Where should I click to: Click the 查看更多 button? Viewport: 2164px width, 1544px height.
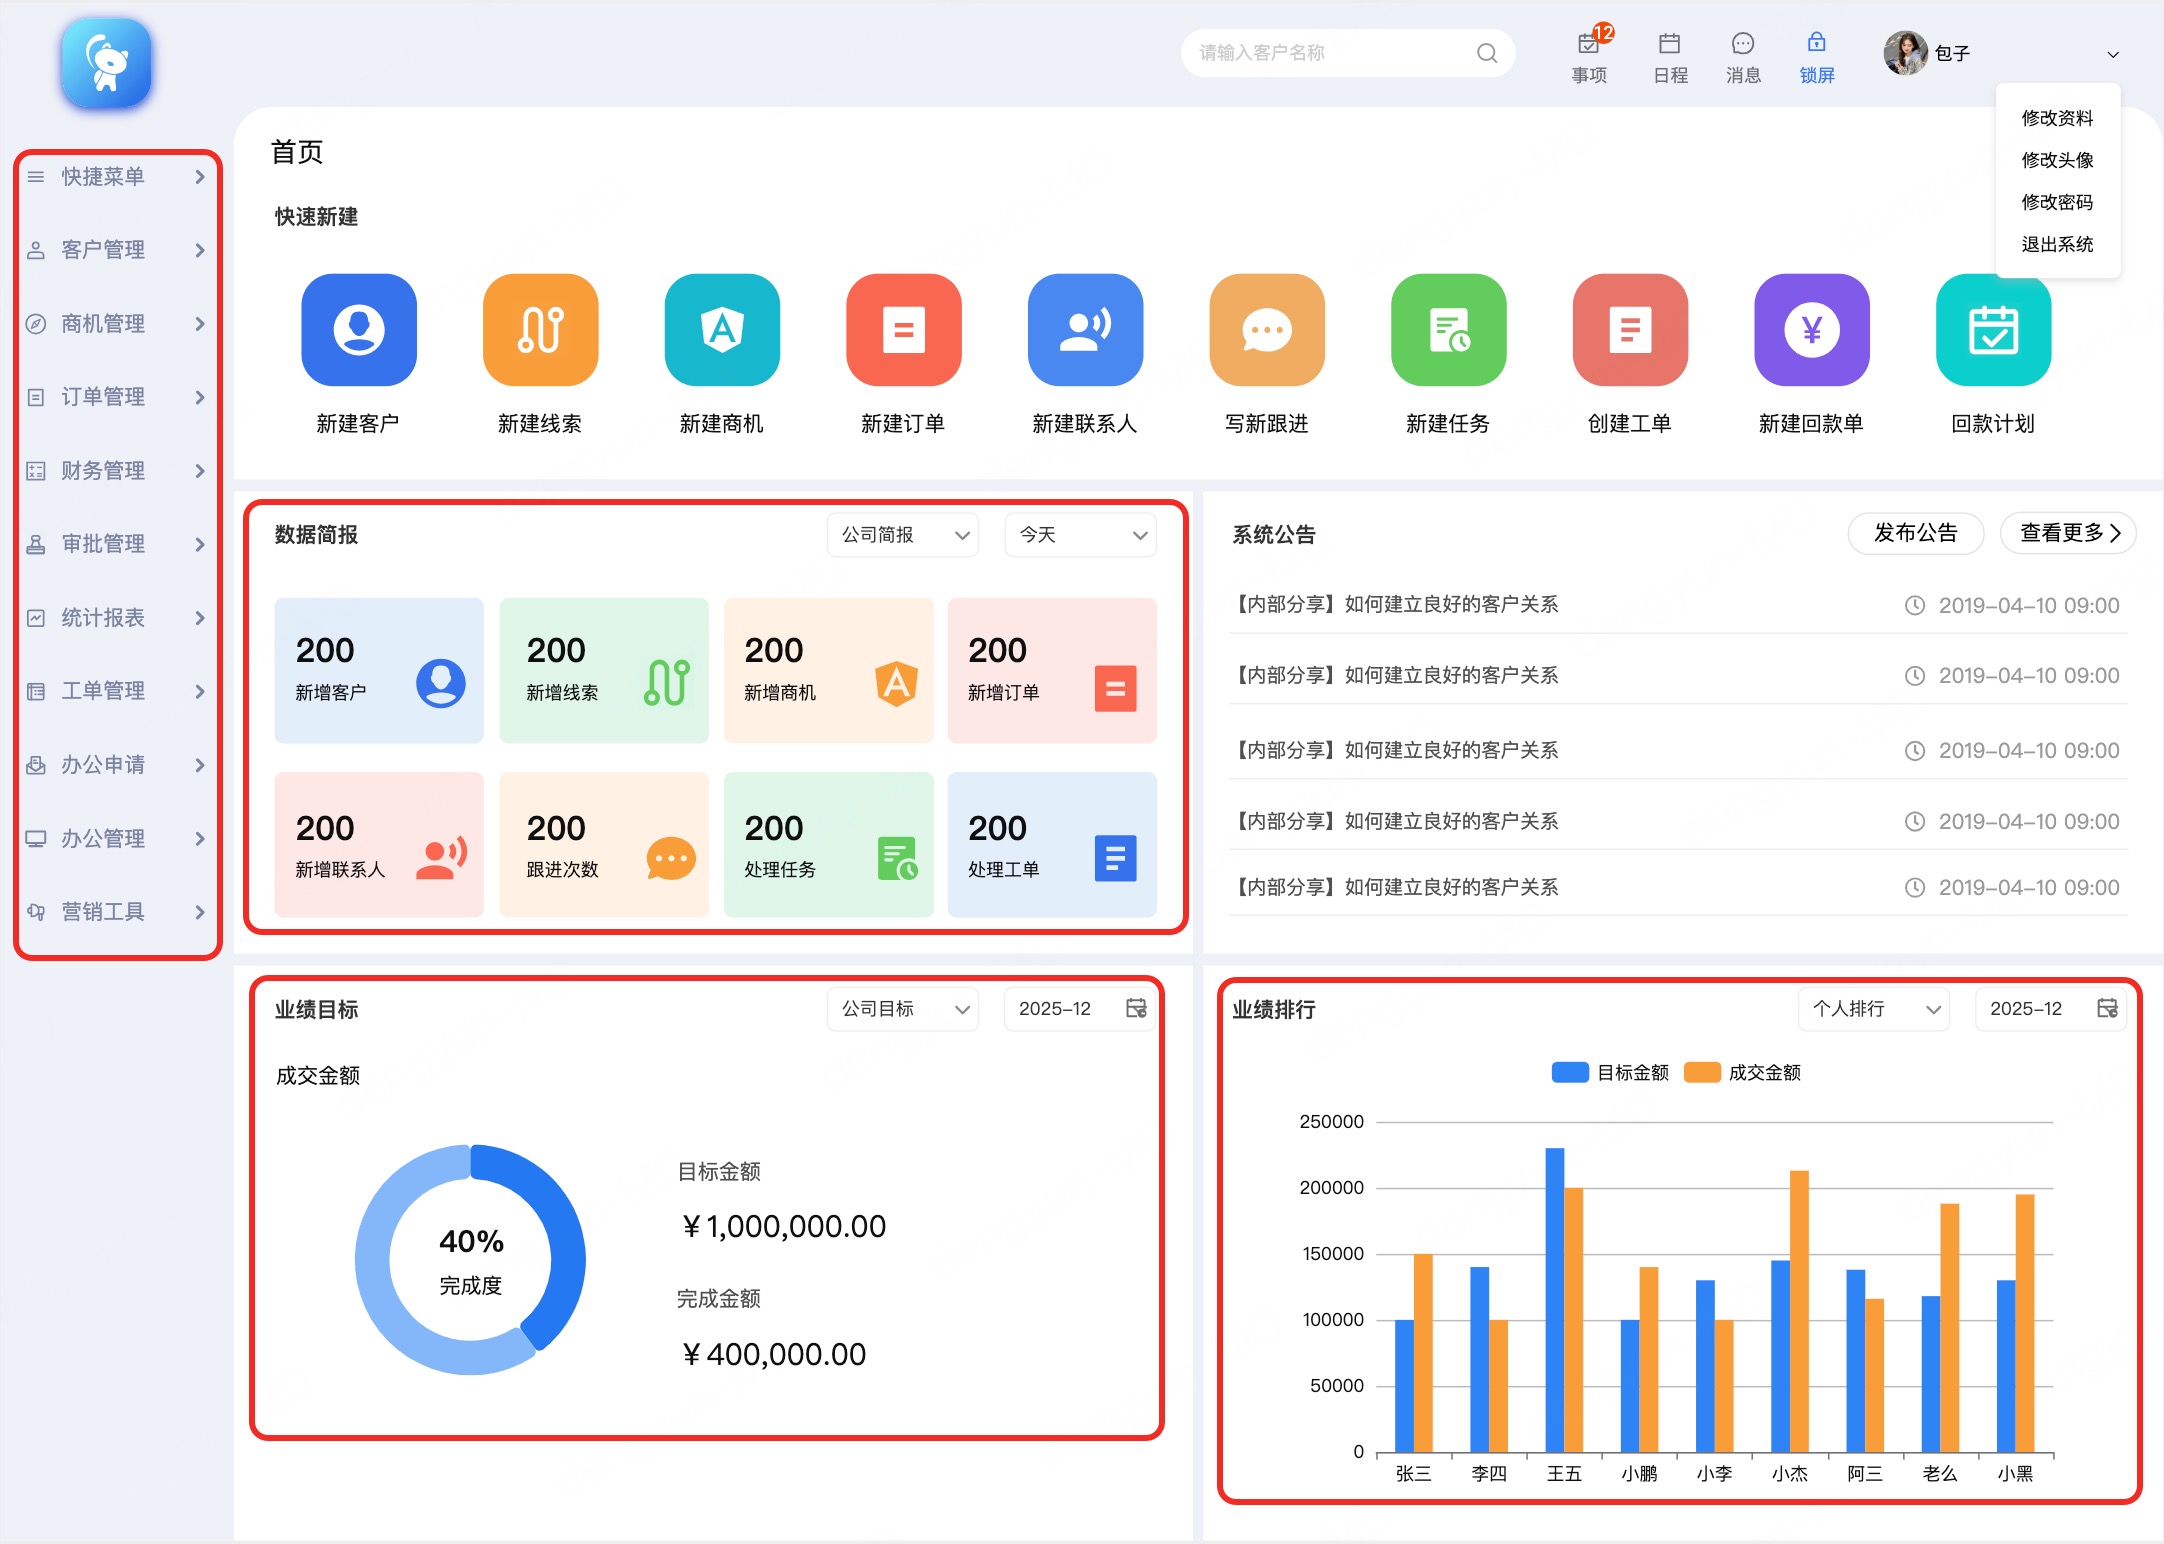(2068, 533)
